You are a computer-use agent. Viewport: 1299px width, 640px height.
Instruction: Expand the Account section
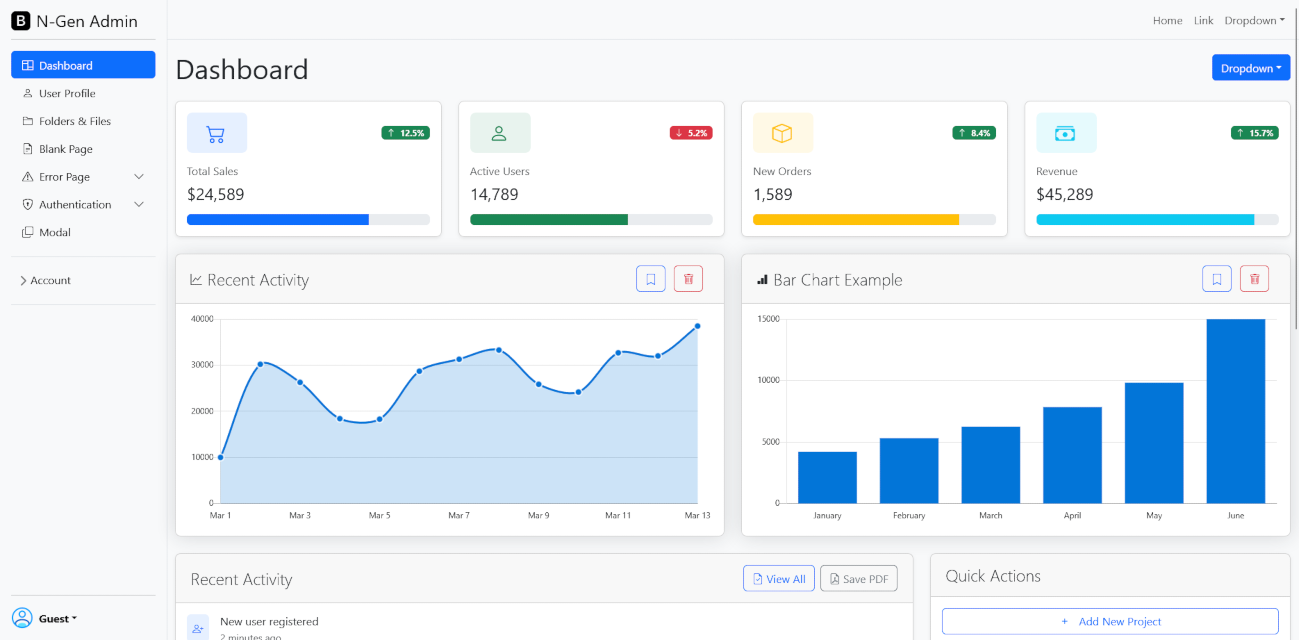point(45,281)
